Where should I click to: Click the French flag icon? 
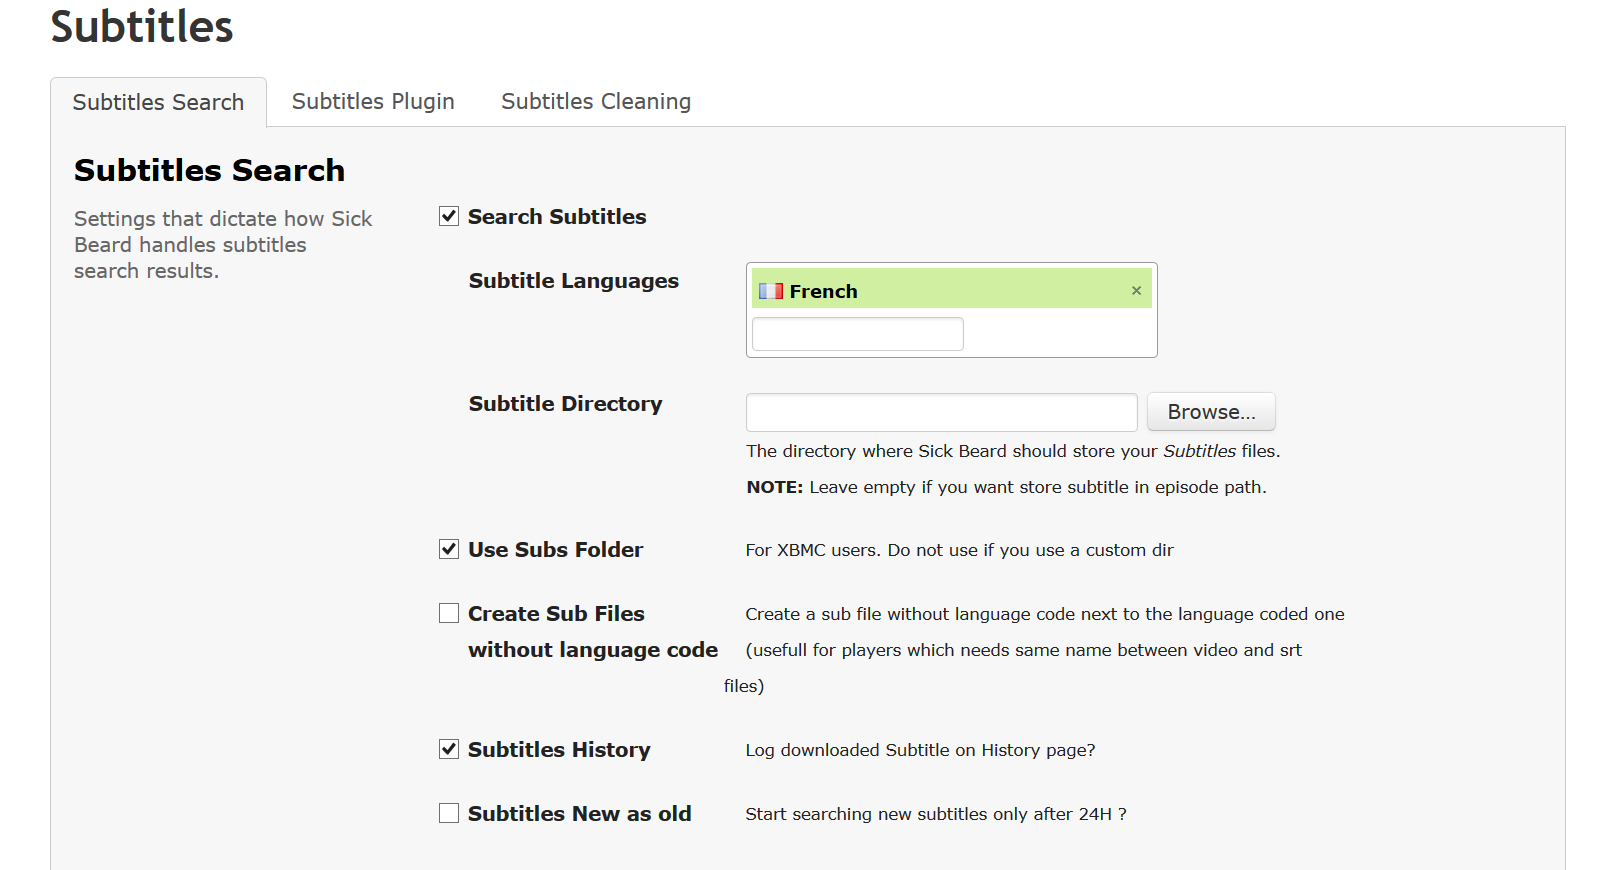pos(771,291)
